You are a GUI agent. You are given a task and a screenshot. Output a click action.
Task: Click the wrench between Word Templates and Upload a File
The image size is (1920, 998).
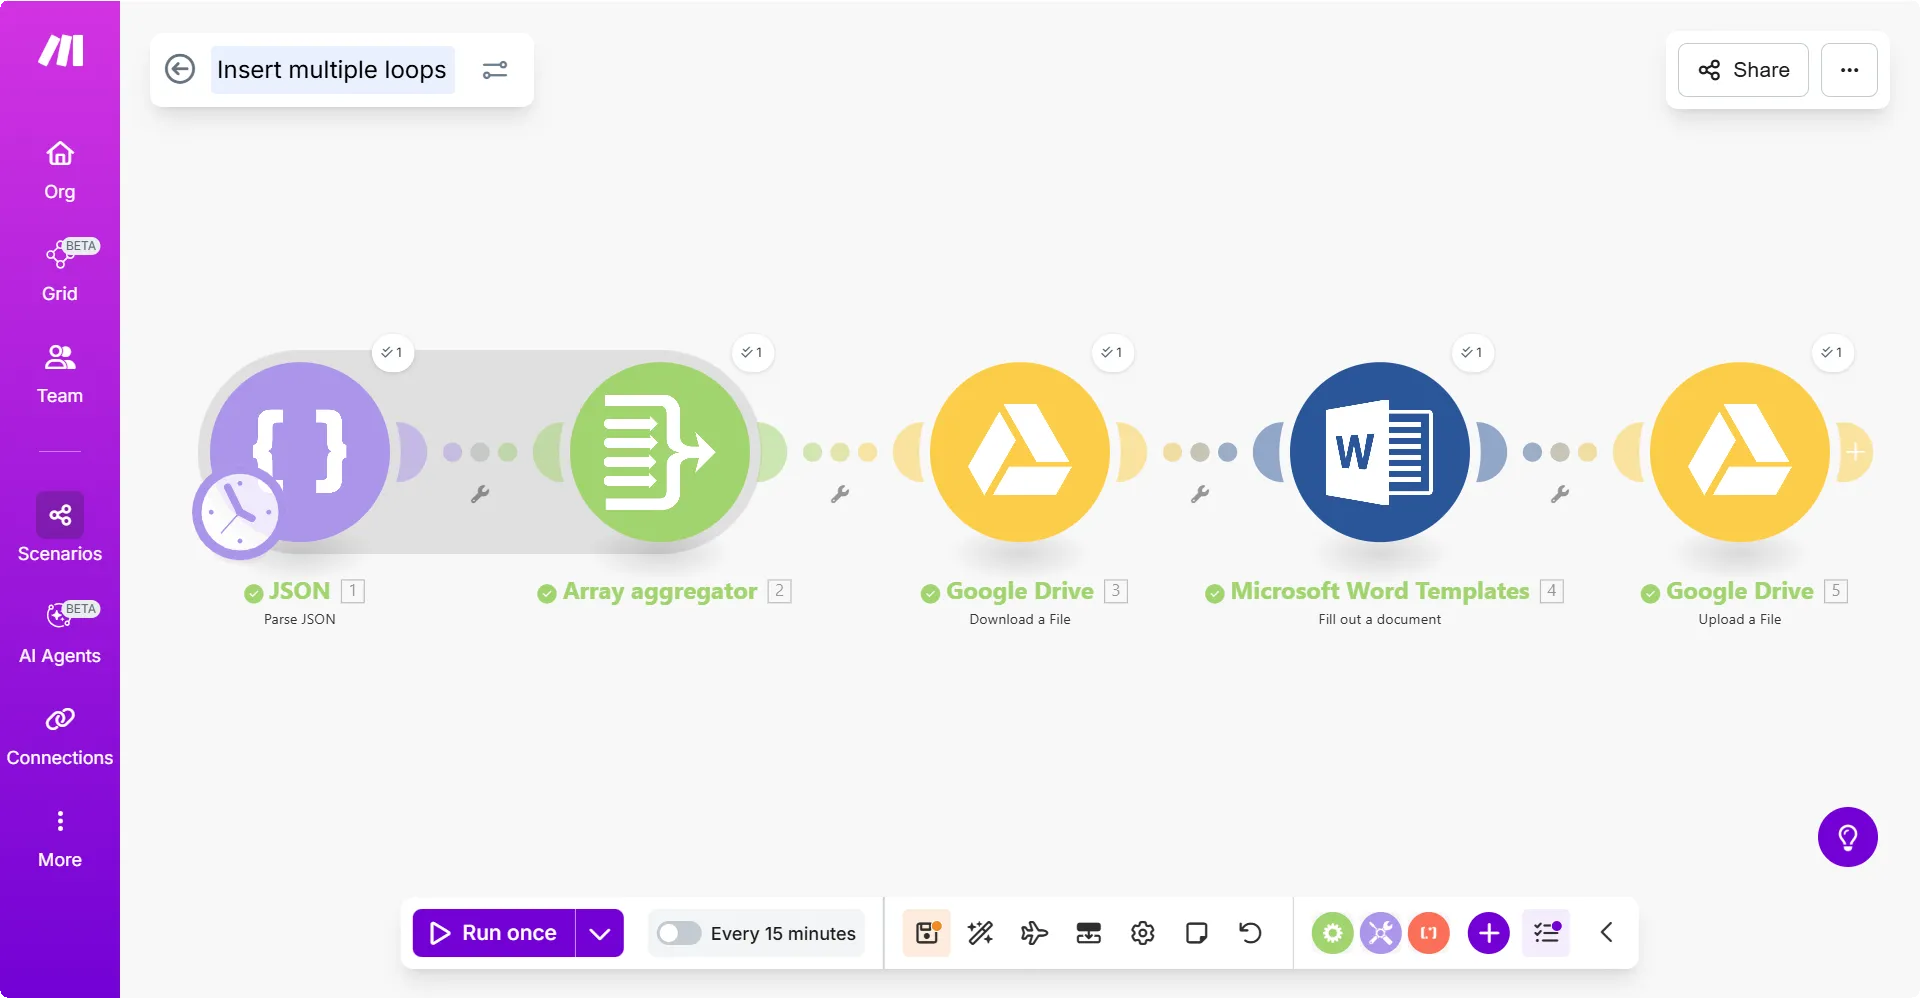click(x=1560, y=494)
